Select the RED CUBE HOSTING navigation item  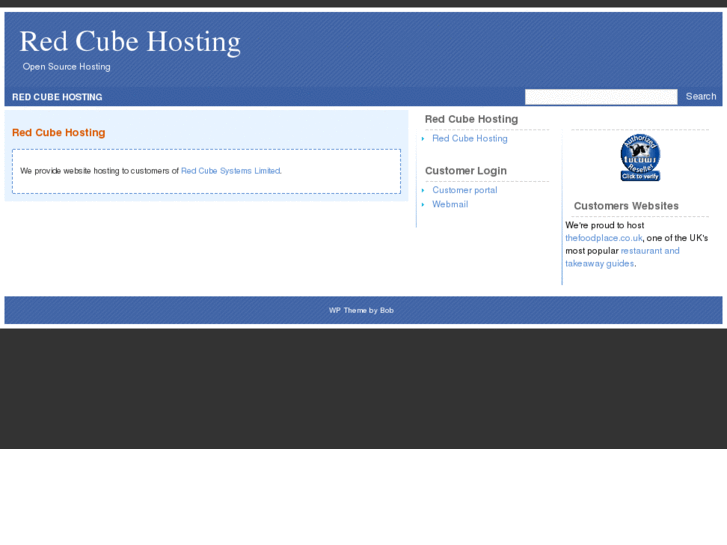57,97
